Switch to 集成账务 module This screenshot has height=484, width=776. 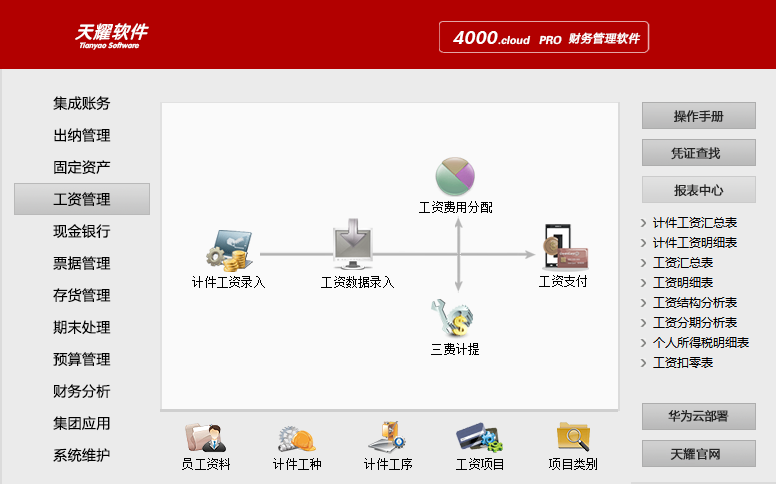[x=82, y=103]
